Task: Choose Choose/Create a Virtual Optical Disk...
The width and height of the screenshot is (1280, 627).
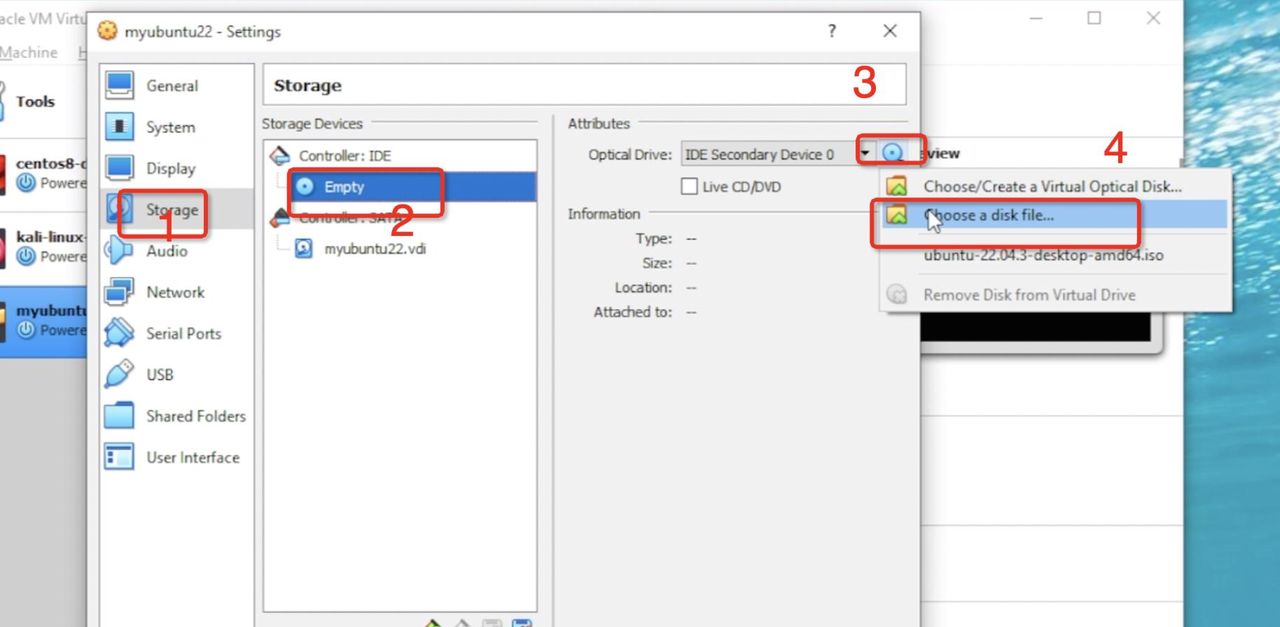Action: [1055, 186]
